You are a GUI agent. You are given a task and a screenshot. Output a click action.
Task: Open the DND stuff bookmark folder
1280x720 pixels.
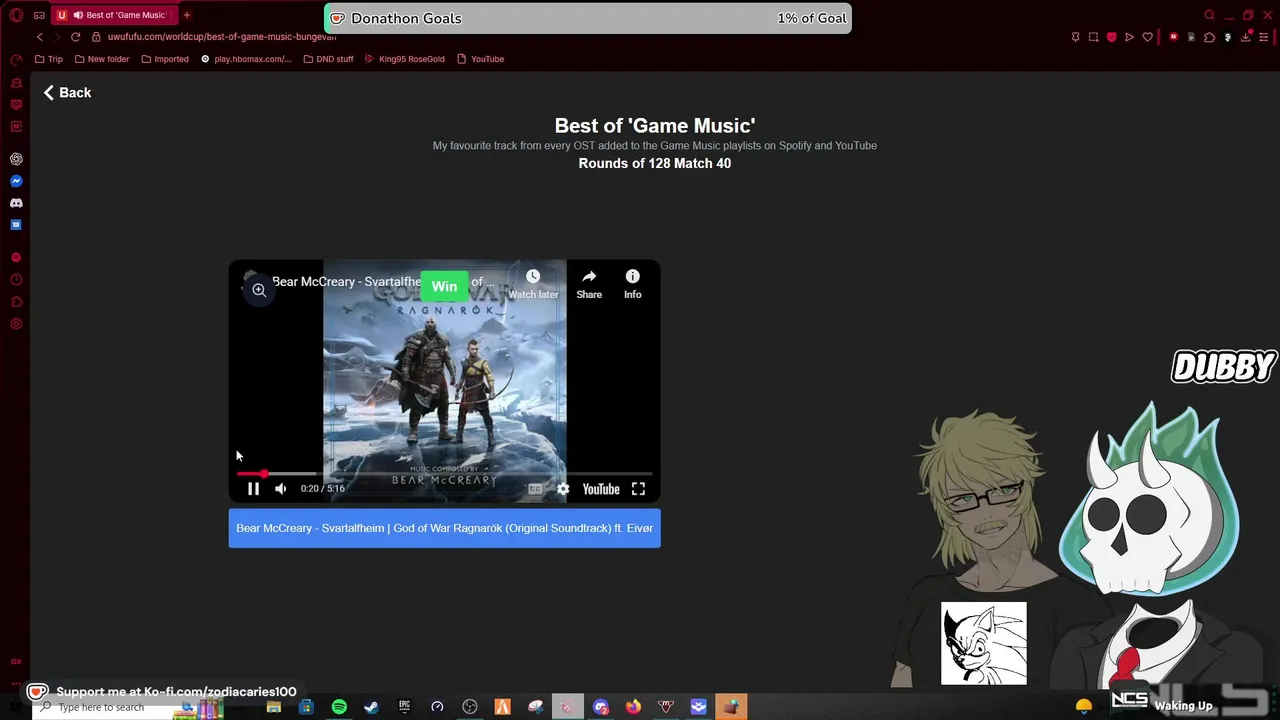(328, 59)
